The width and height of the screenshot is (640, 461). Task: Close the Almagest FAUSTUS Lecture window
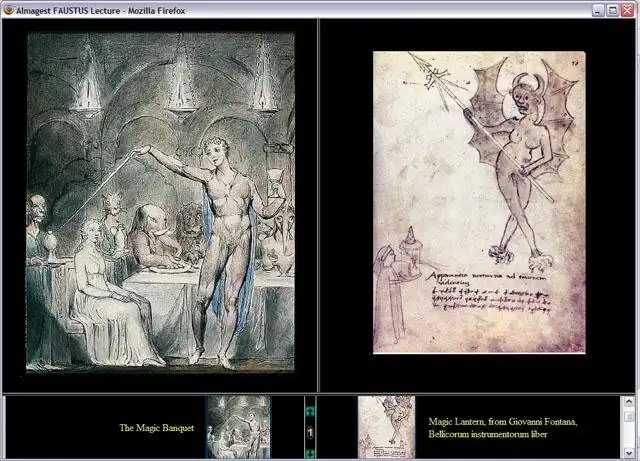tap(627, 10)
